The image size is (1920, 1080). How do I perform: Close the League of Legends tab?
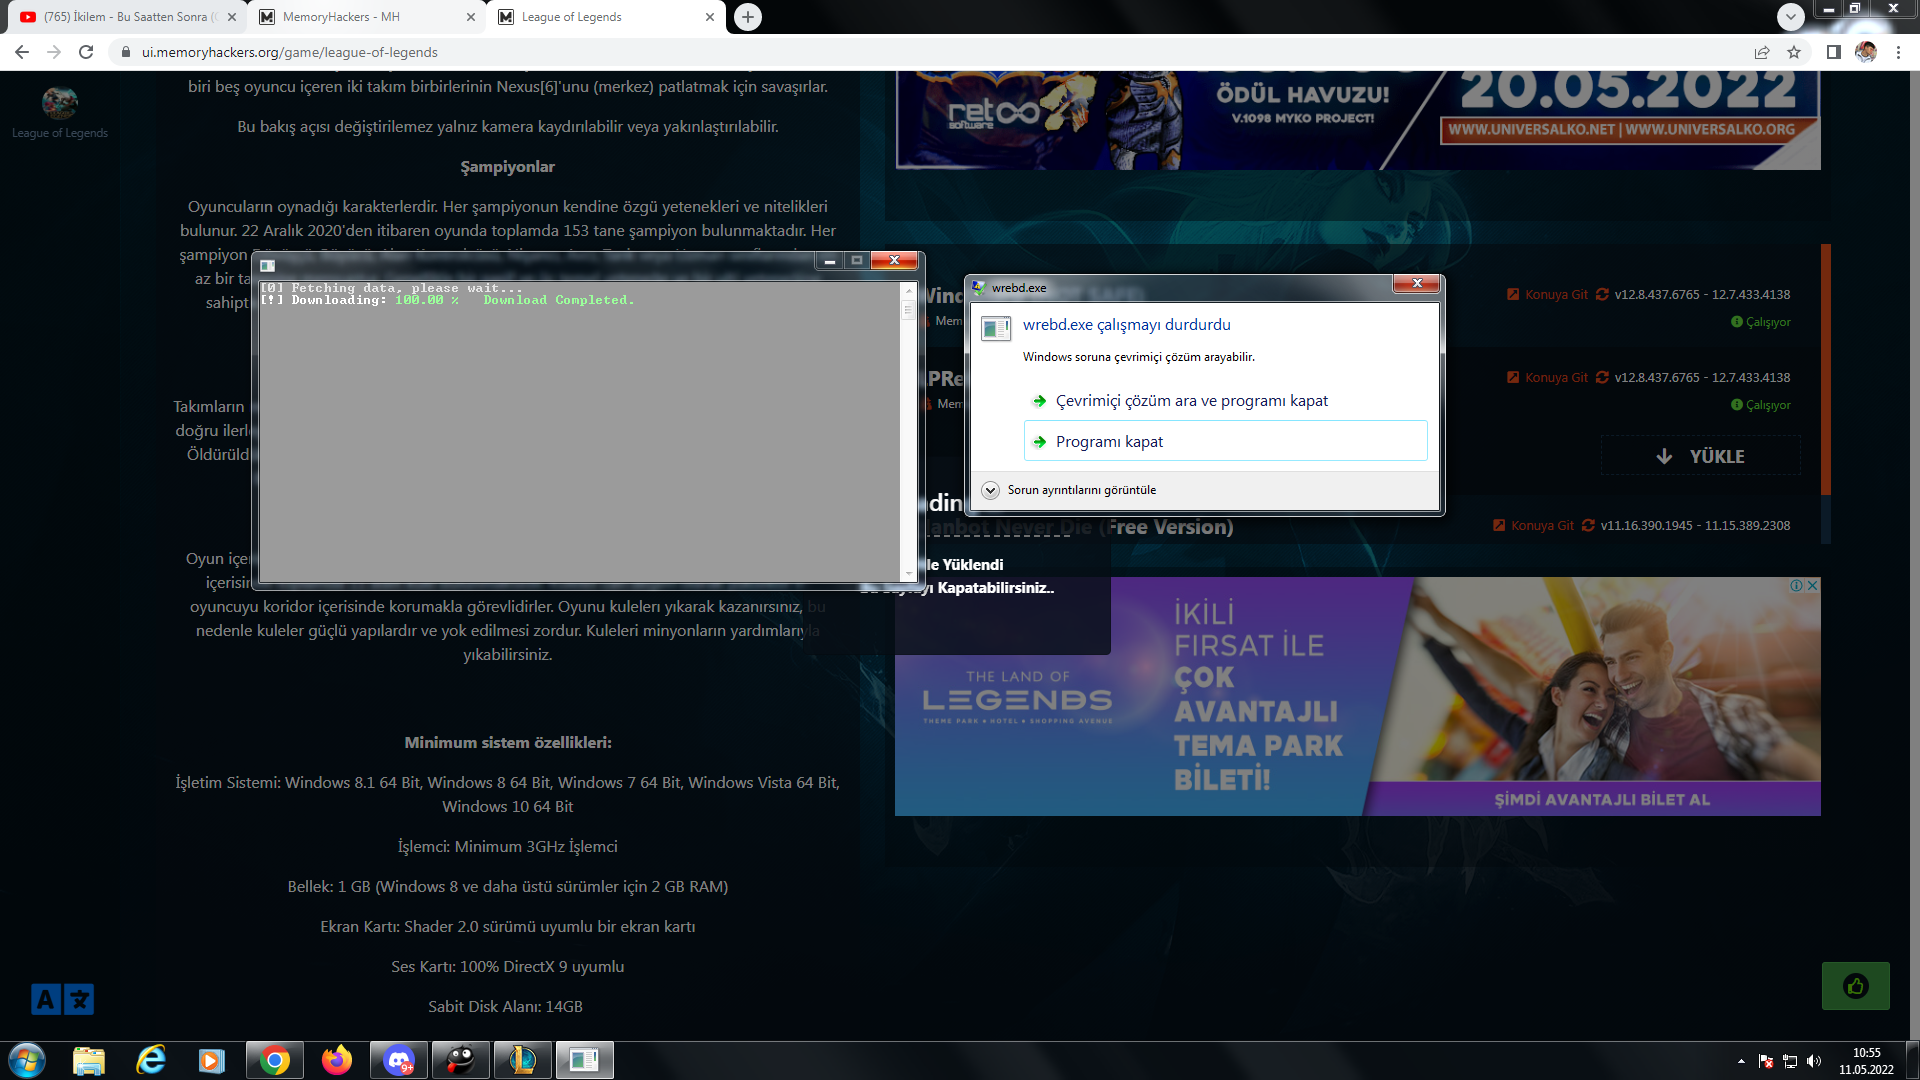[x=710, y=17]
